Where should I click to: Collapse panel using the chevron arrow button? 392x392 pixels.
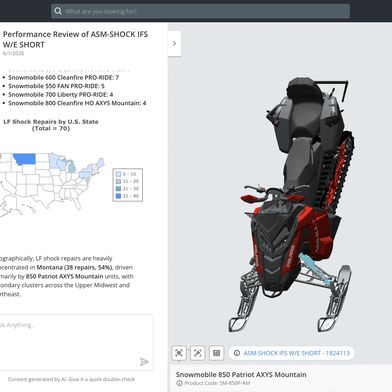[x=174, y=44]
